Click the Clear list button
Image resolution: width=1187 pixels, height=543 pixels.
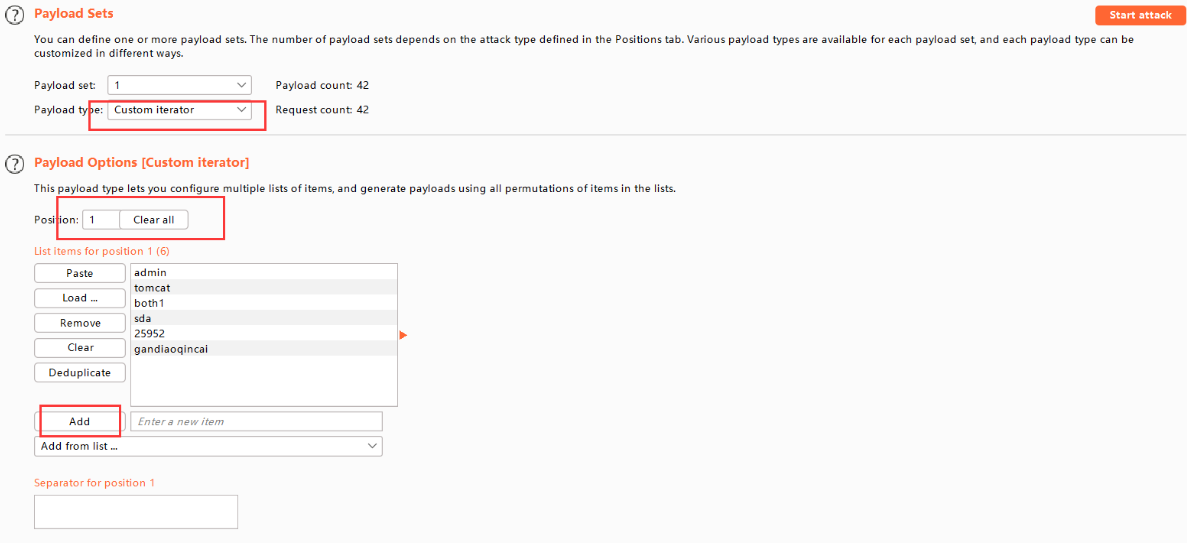tap(80, 348)
